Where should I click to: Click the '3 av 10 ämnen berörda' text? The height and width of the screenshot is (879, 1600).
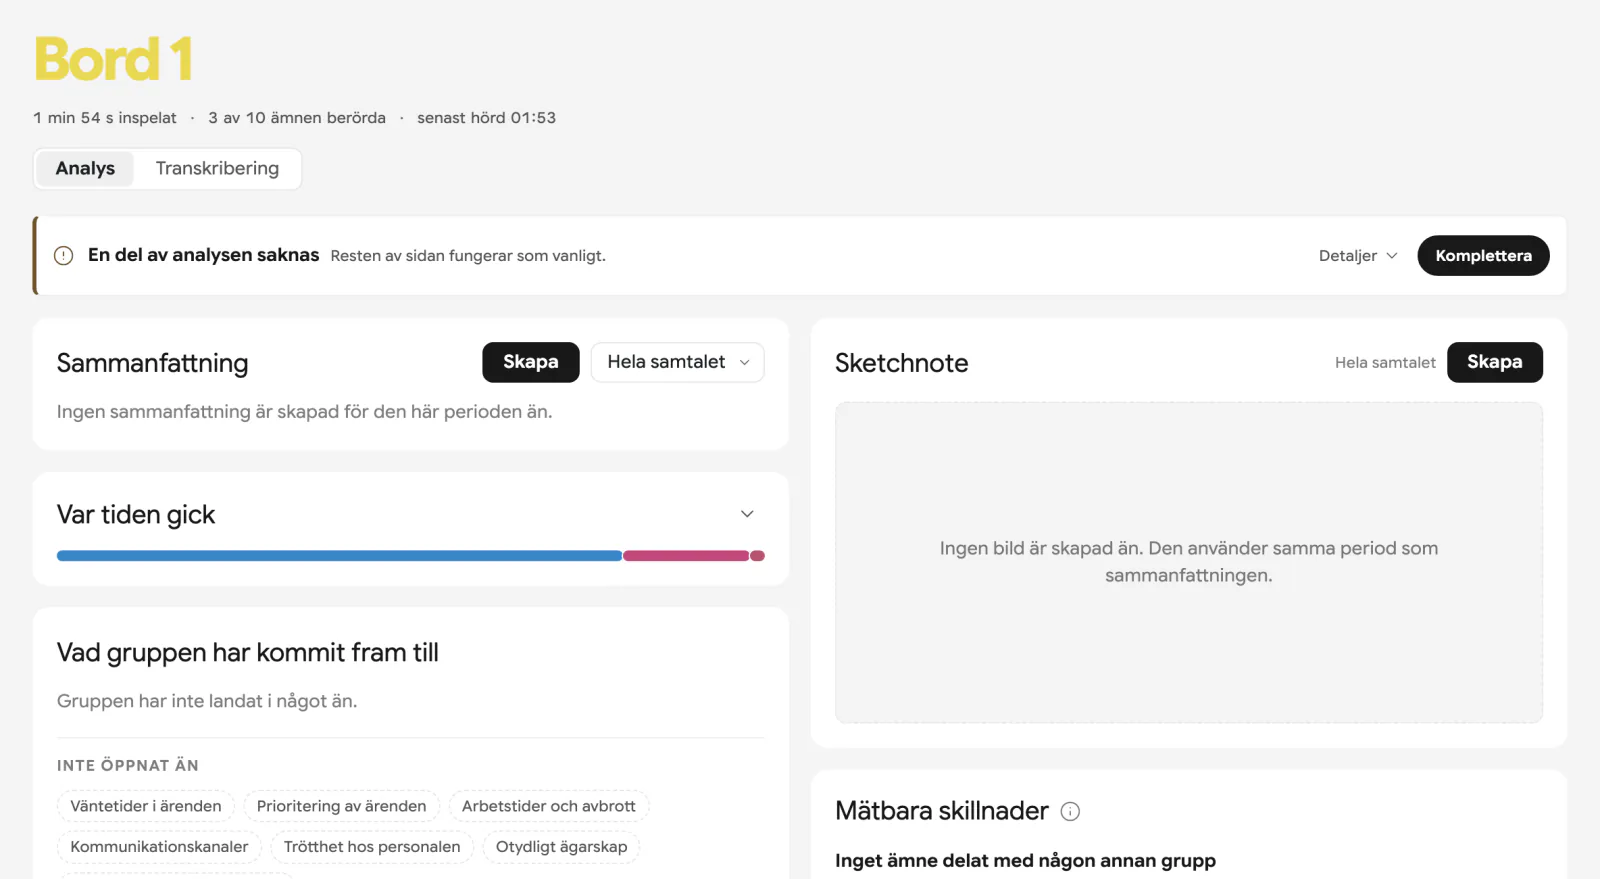297,118
